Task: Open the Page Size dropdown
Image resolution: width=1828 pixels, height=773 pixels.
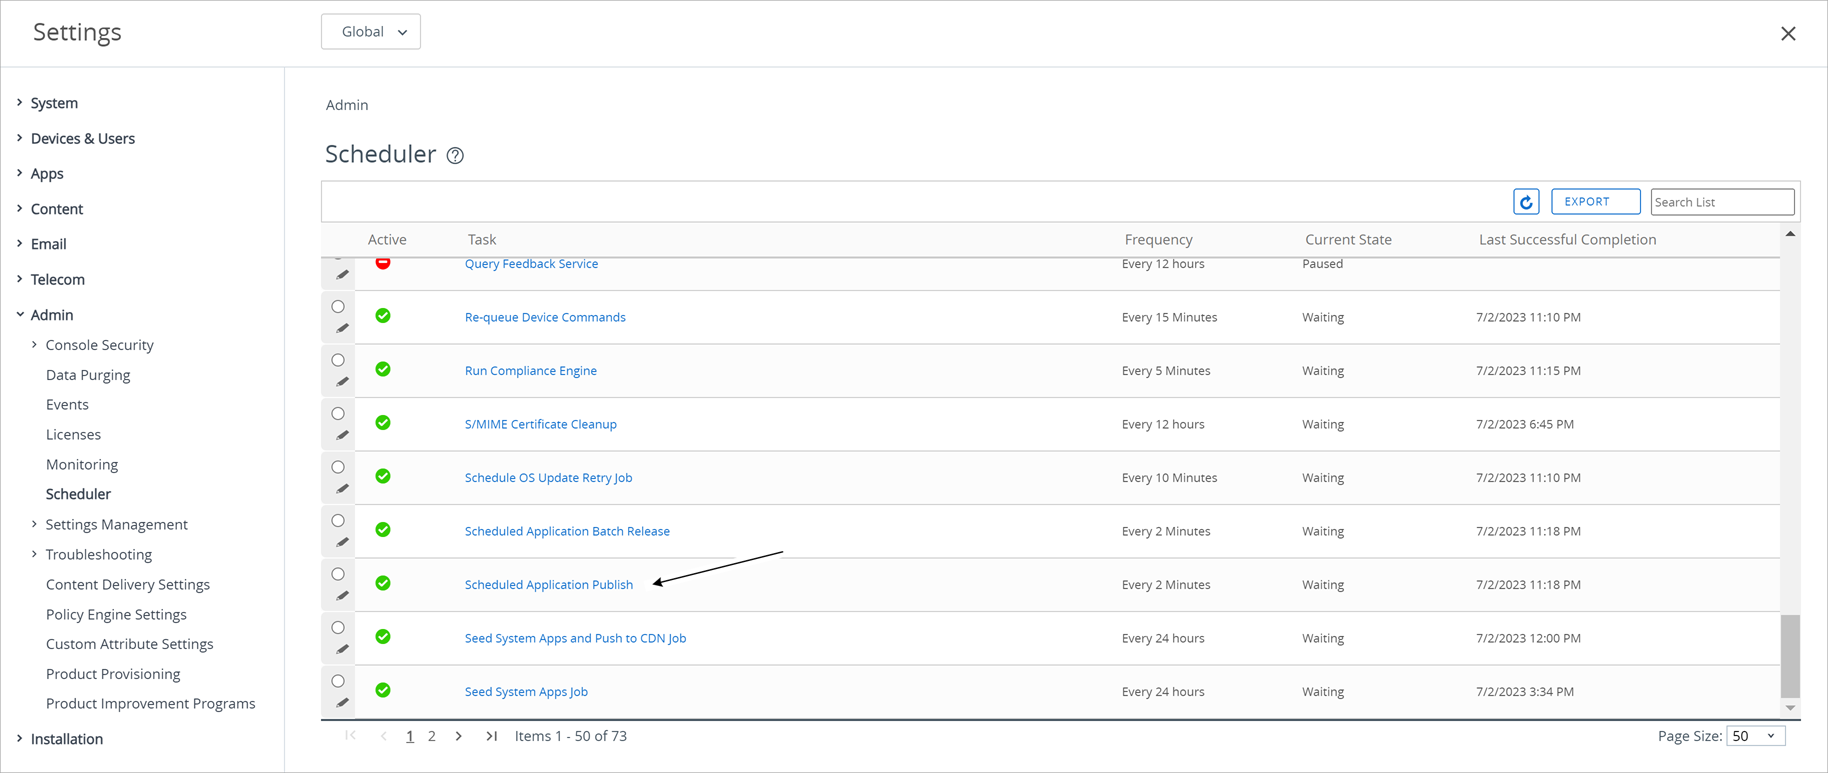Action: [1756, 736]
